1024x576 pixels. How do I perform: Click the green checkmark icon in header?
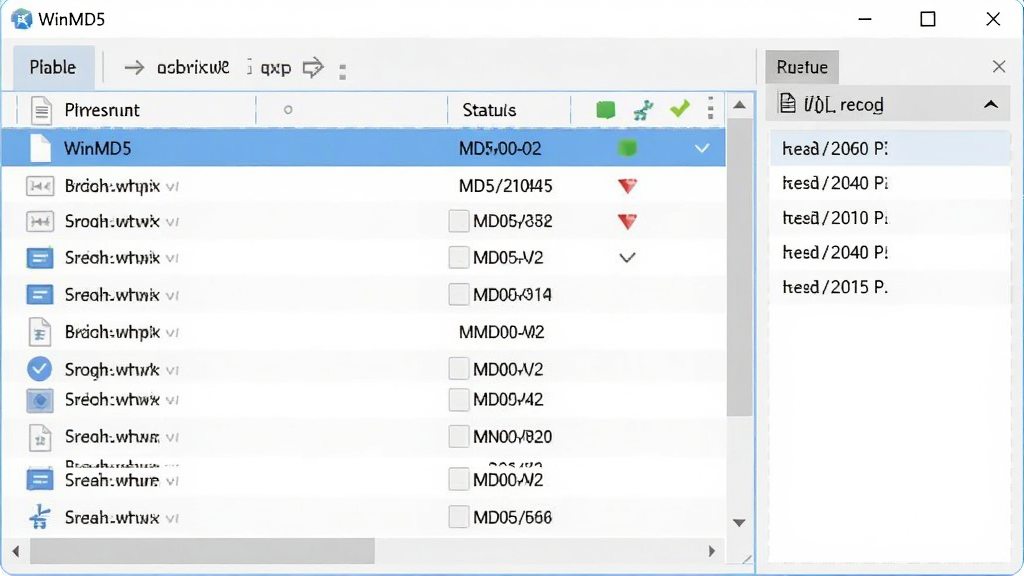coord(680,108)
